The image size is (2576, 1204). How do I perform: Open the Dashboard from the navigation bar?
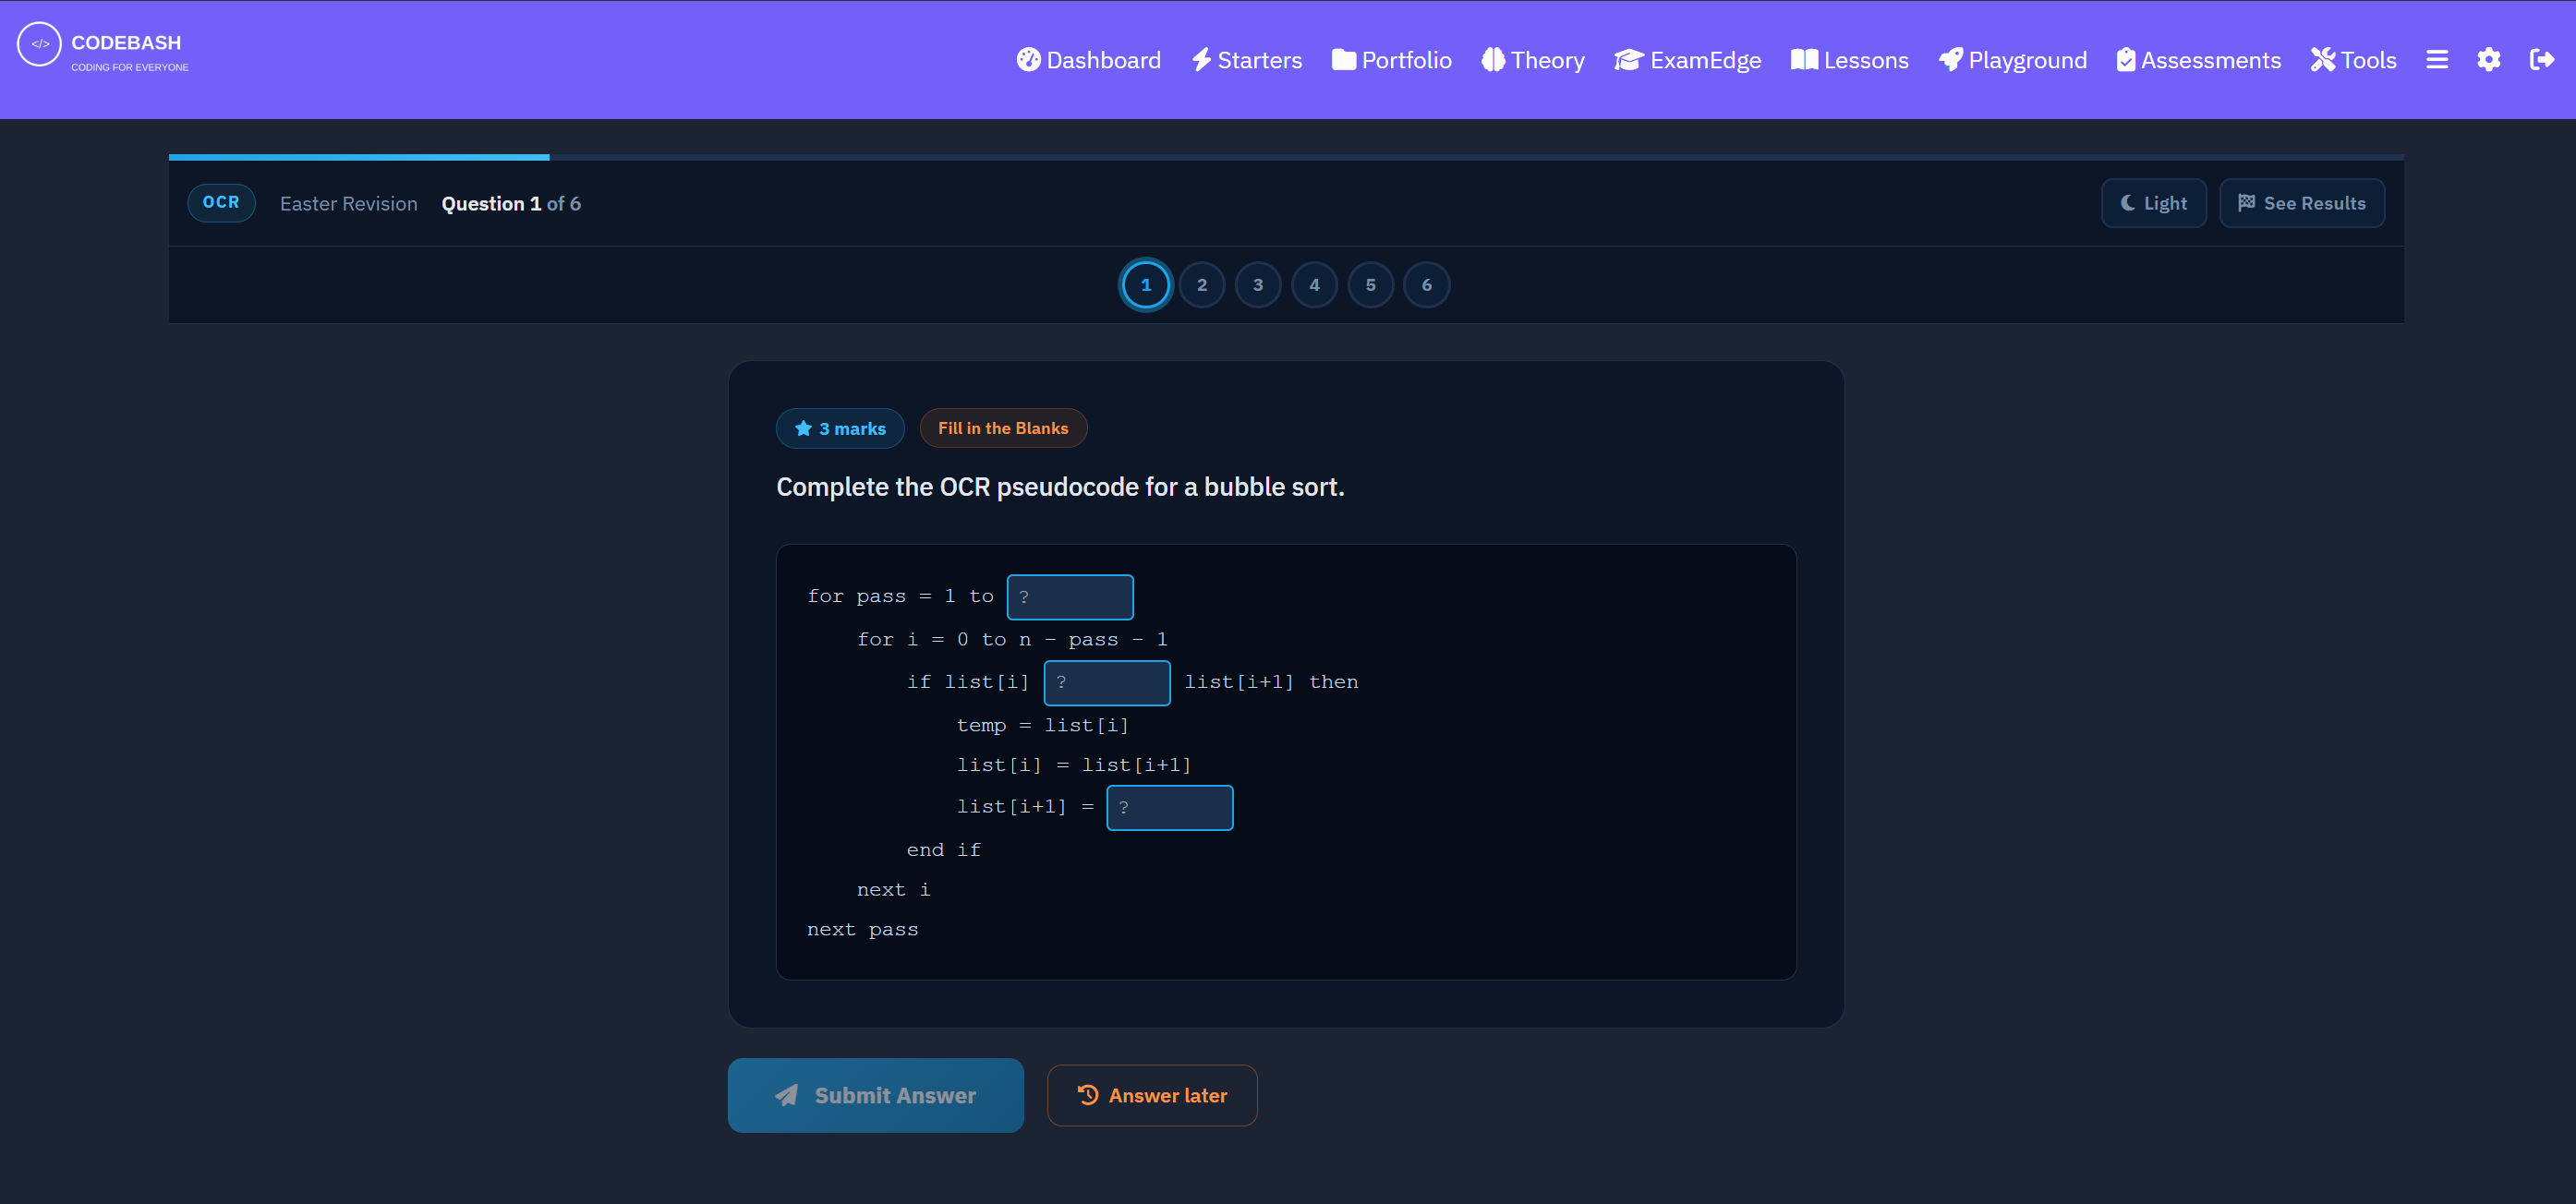(x=1088, y=60)
